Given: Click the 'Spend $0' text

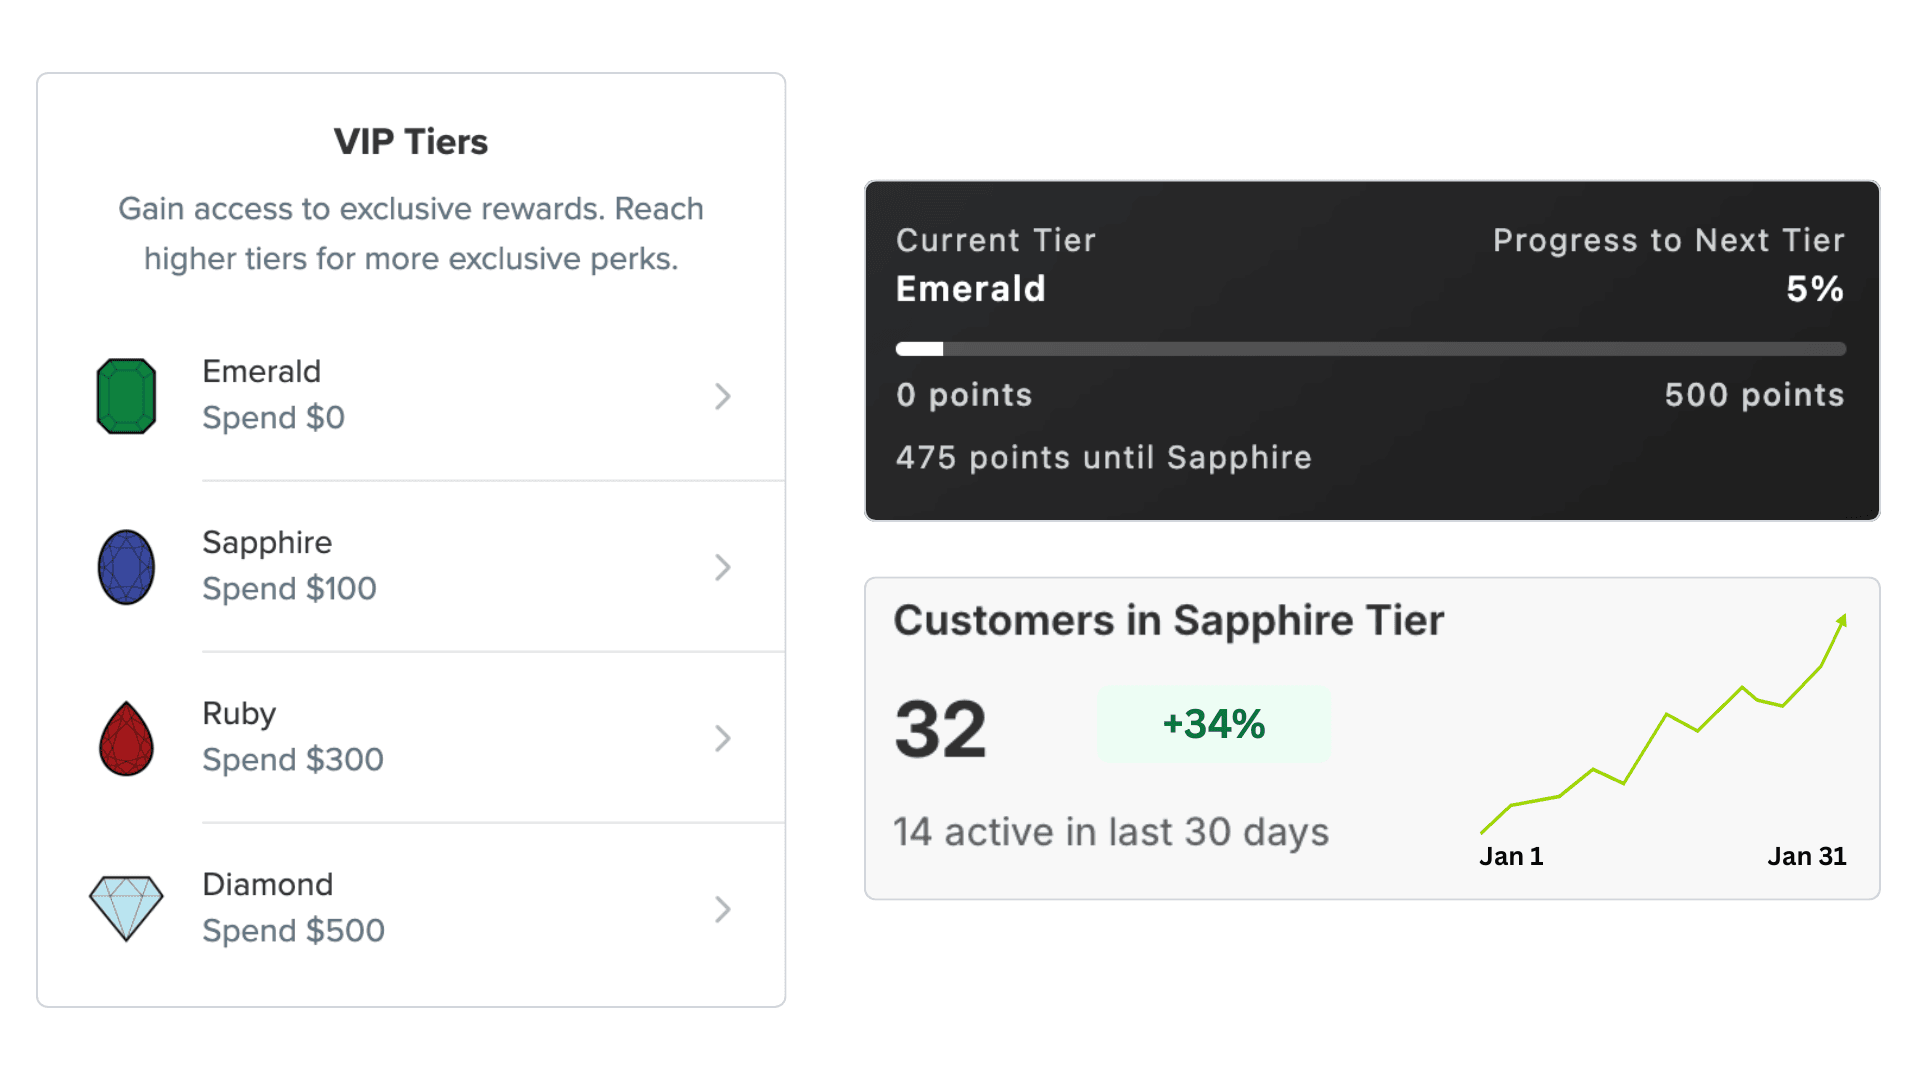Looking at the screenshot, I should coord(273,418).
